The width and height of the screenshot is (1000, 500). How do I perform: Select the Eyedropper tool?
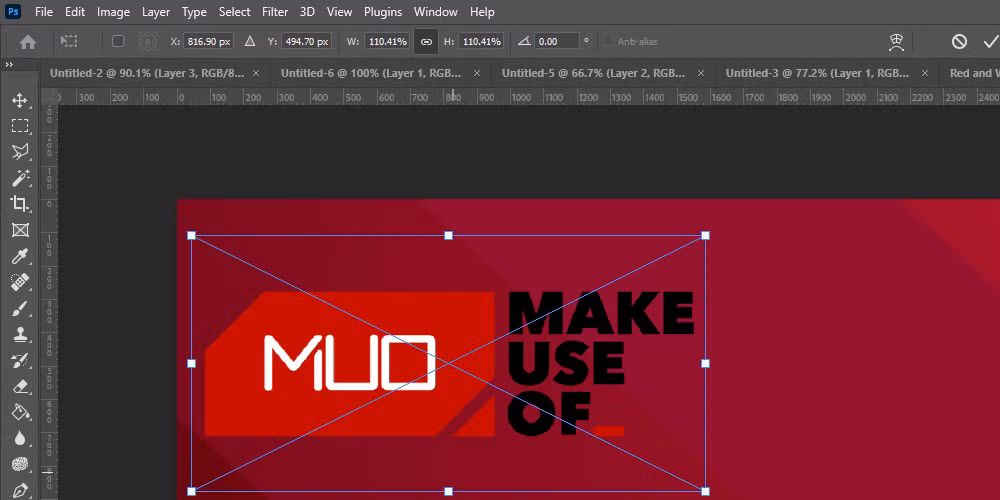tap(20, 256)
